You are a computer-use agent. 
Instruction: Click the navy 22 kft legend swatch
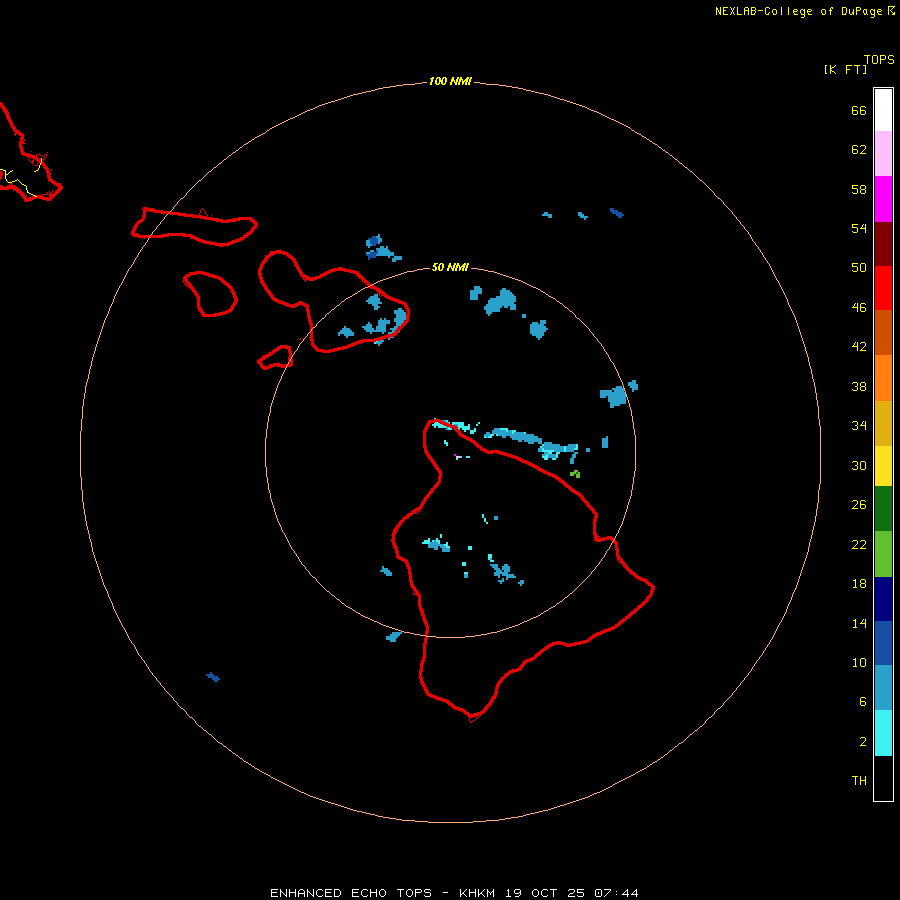coord(883,599)
